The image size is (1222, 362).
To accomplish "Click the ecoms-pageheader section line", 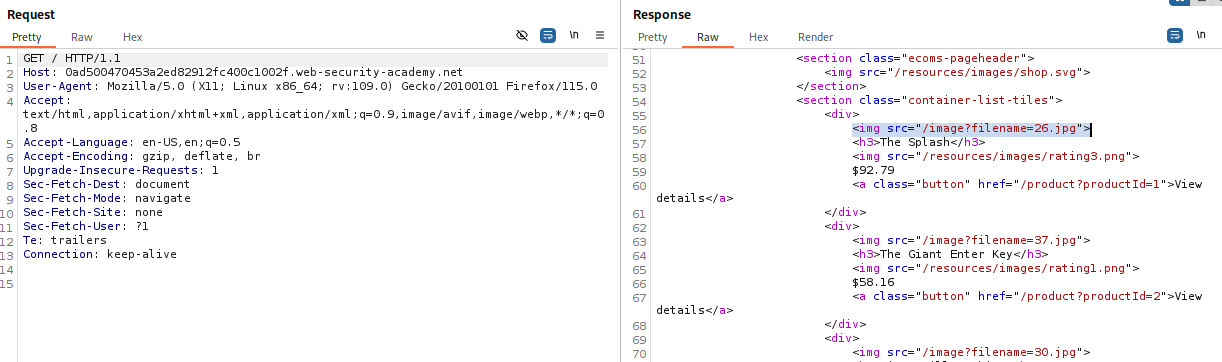I will pyautogui.click(x=916, y=59).
